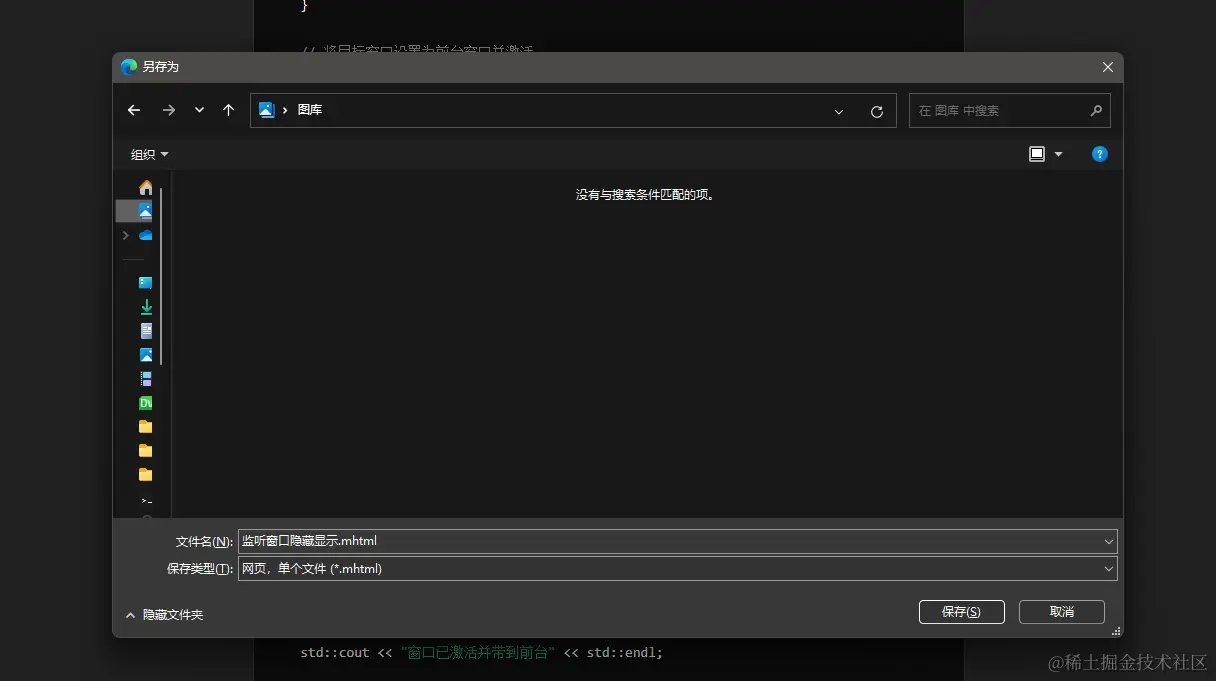Image resolution: width=1216 pixels, height=681 pixels.
Task: Go forward with the right arrow
Action: (x=169, y=111)
